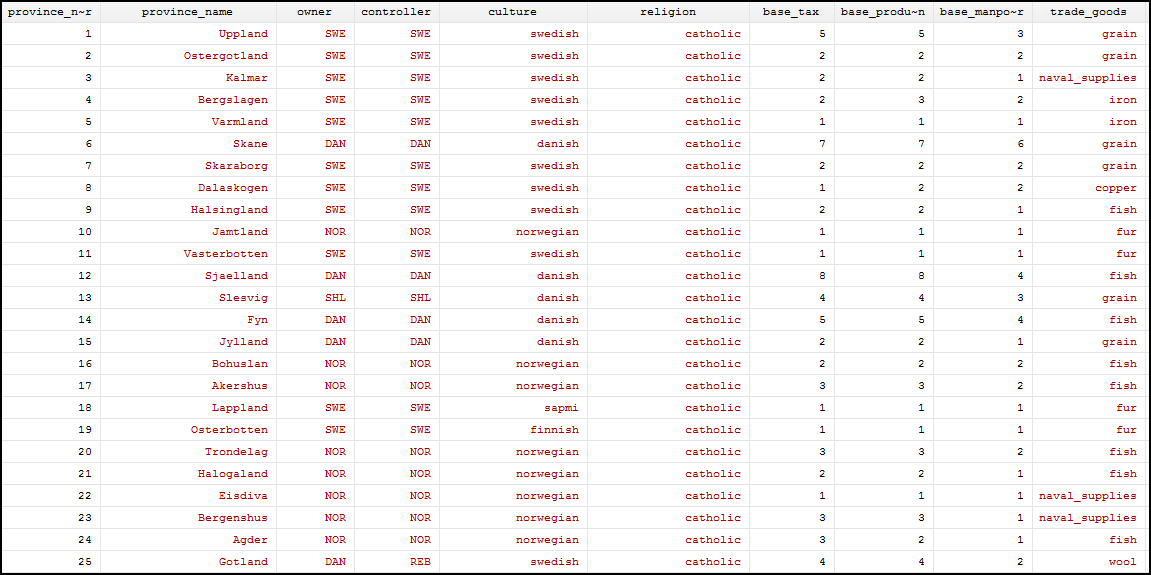Select the truncated base_manpower column header
The width and height of the screenshot is (1151, 575).
pyautogui.click(x=982, y=12)
